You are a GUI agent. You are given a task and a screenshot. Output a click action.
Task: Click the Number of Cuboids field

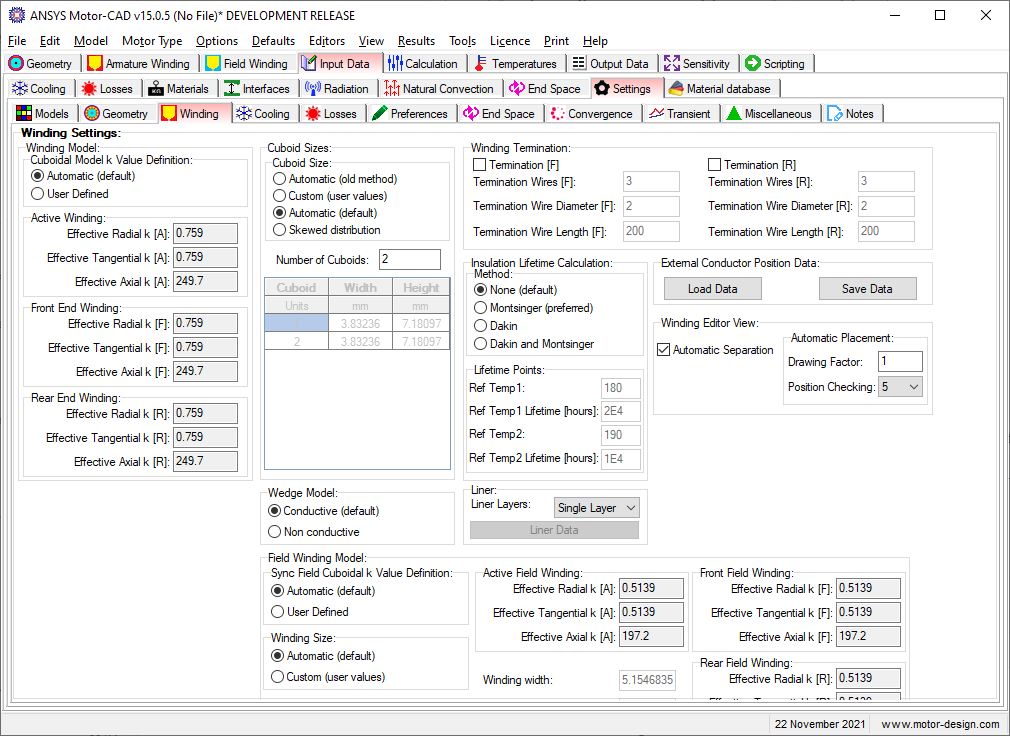point(409,260)
